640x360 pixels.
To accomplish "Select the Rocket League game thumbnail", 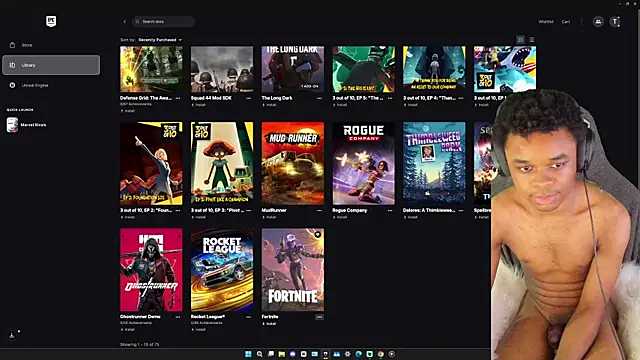I will [222, 270].
